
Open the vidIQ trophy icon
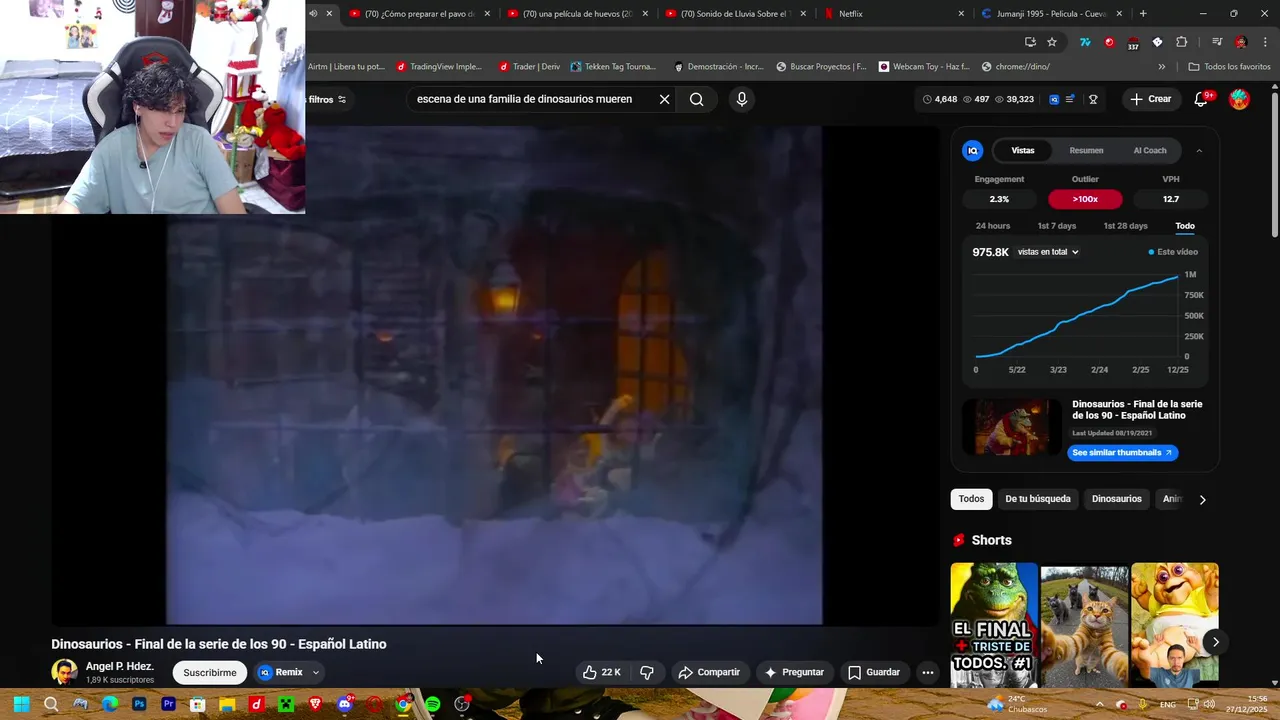[x=1093, y=99]
